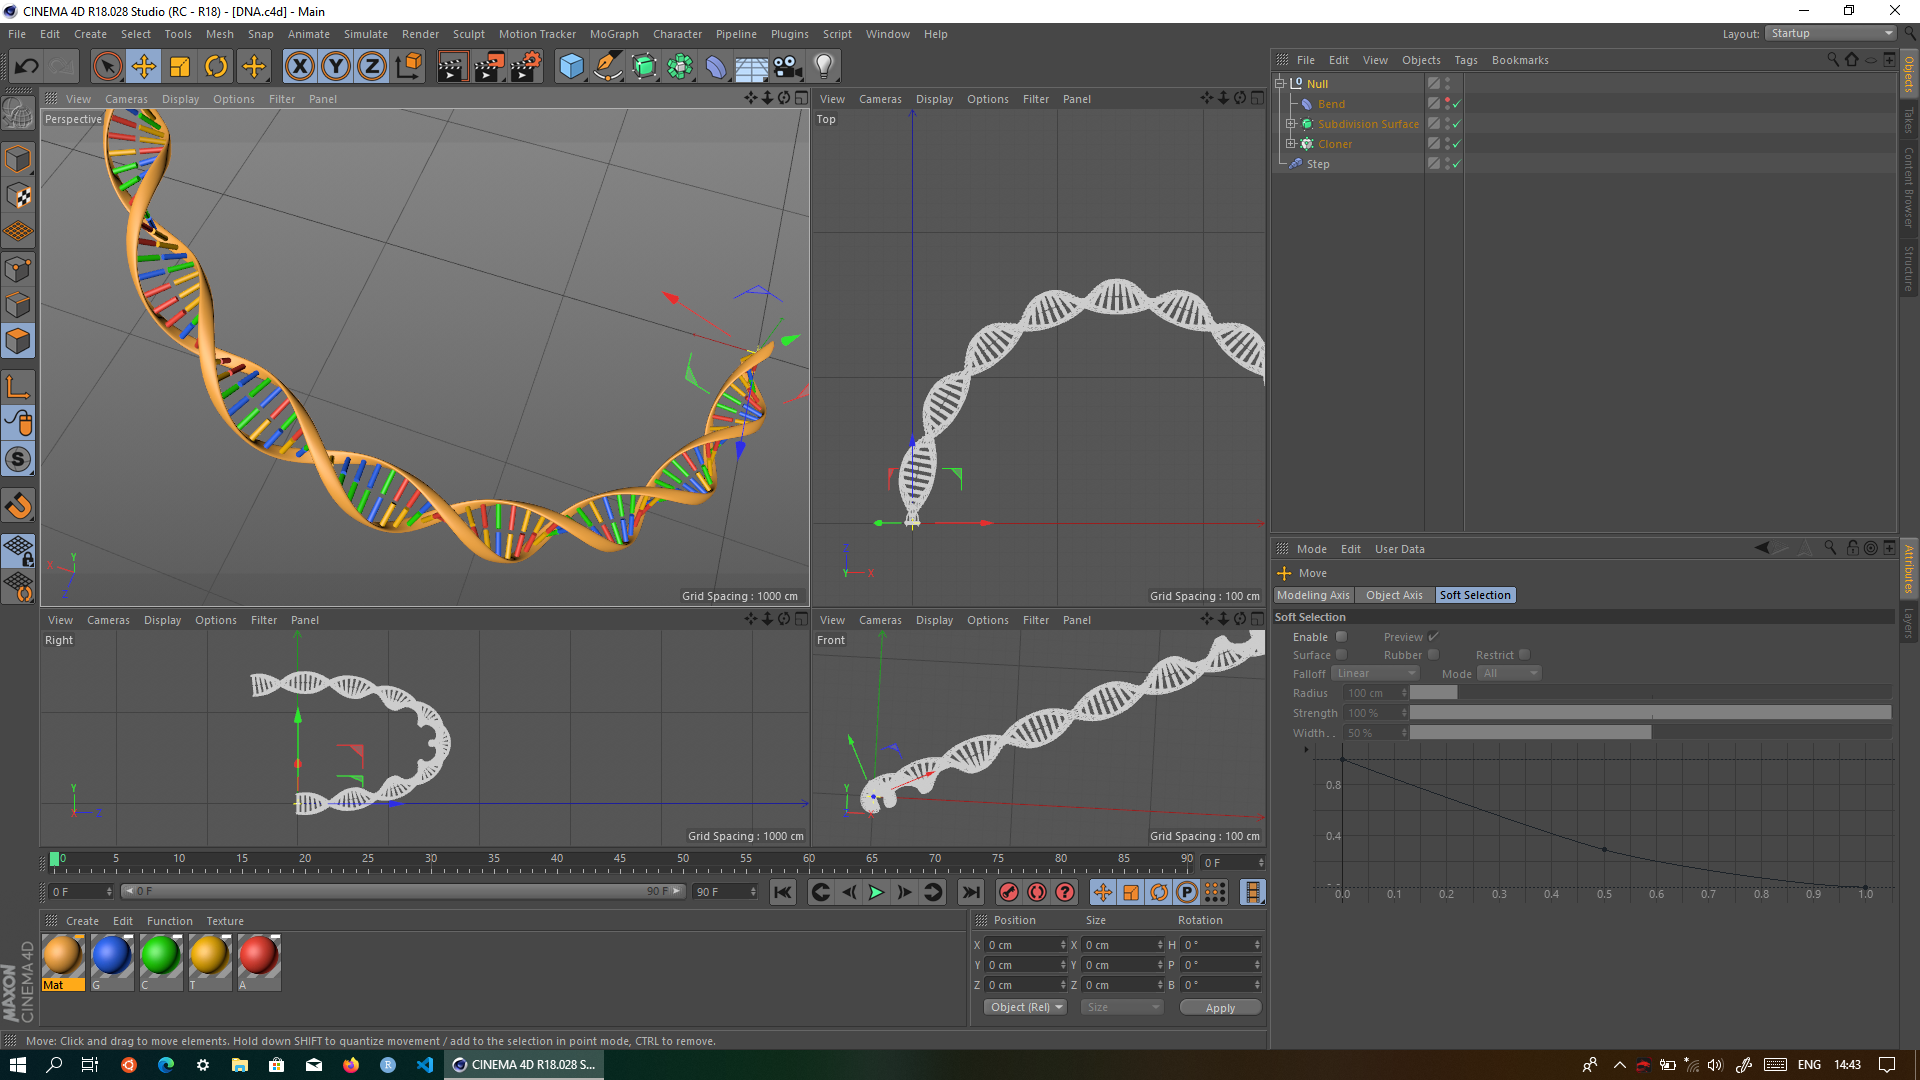Add a Light object
Screen dimensions: 1920x1080
824,67
